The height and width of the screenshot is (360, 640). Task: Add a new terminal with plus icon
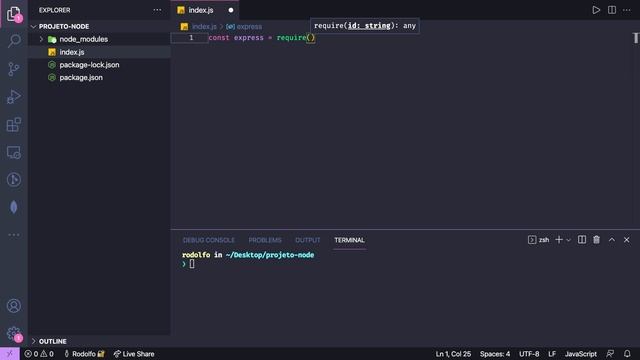pos(559,240)
